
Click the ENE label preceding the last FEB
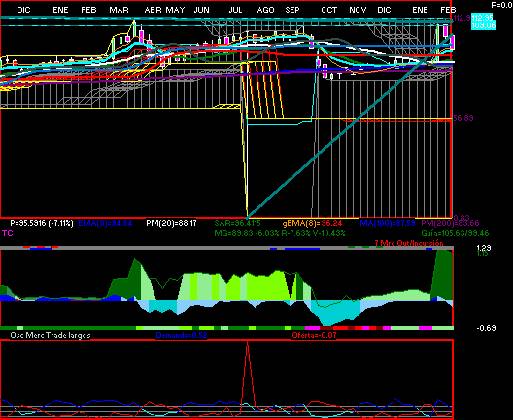point(420,10)
